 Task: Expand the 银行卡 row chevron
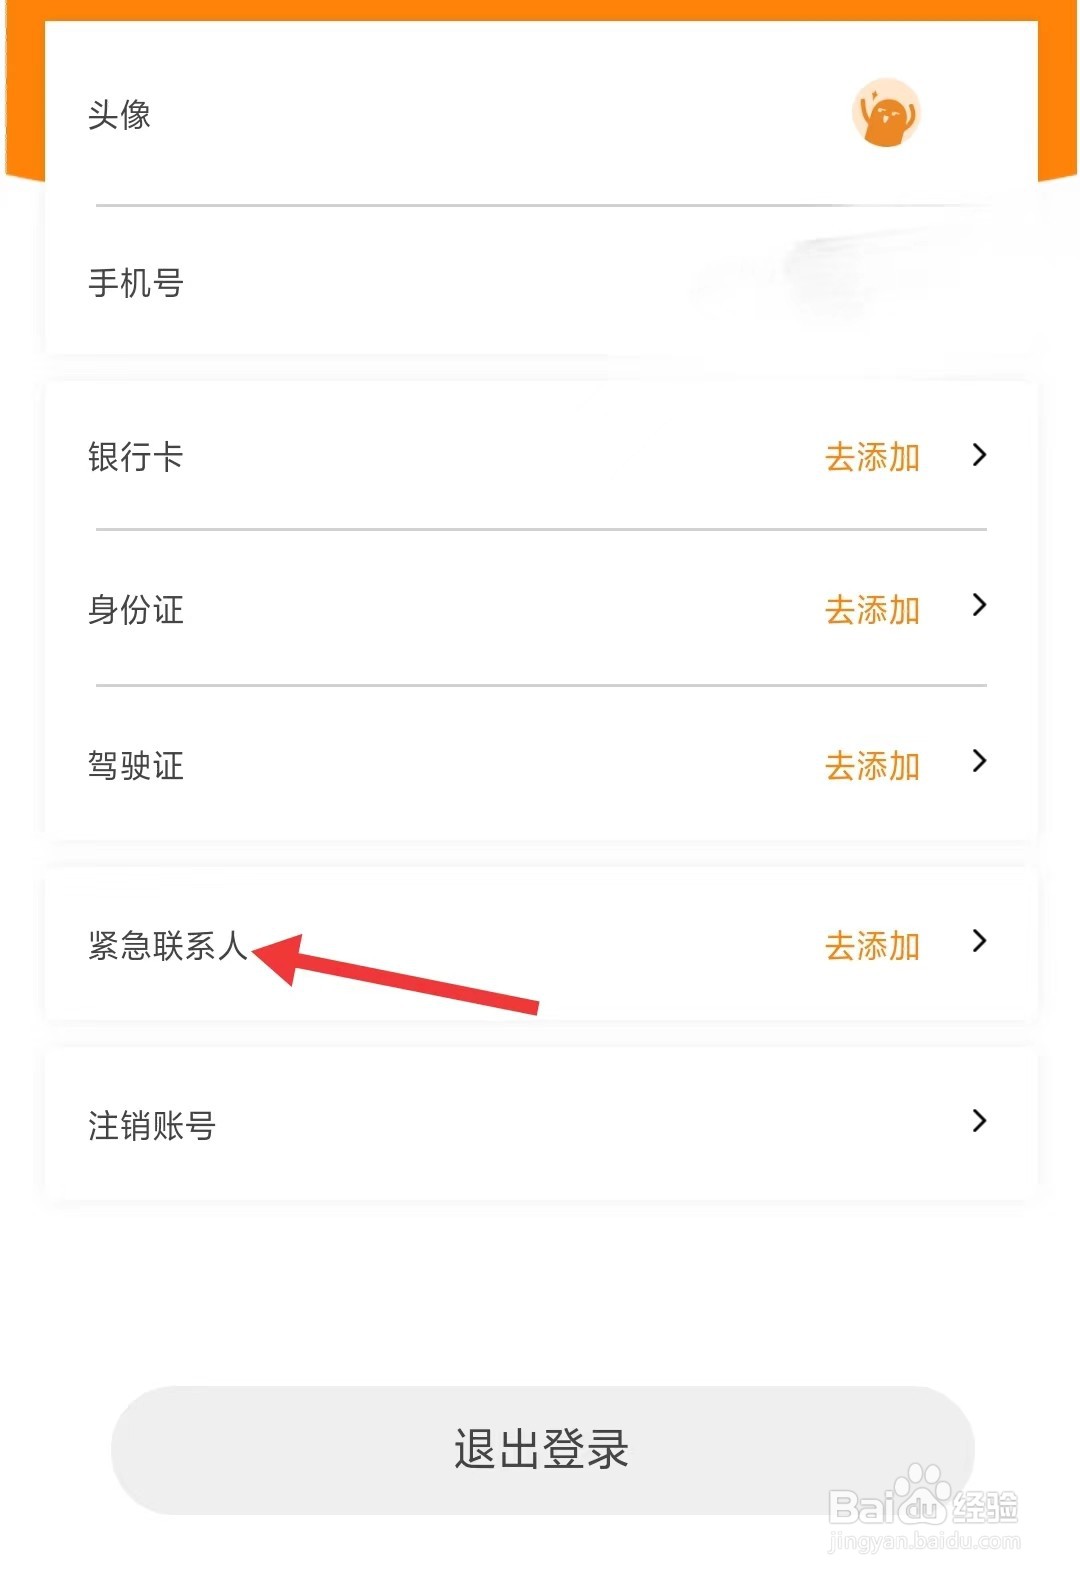[979, 455]
